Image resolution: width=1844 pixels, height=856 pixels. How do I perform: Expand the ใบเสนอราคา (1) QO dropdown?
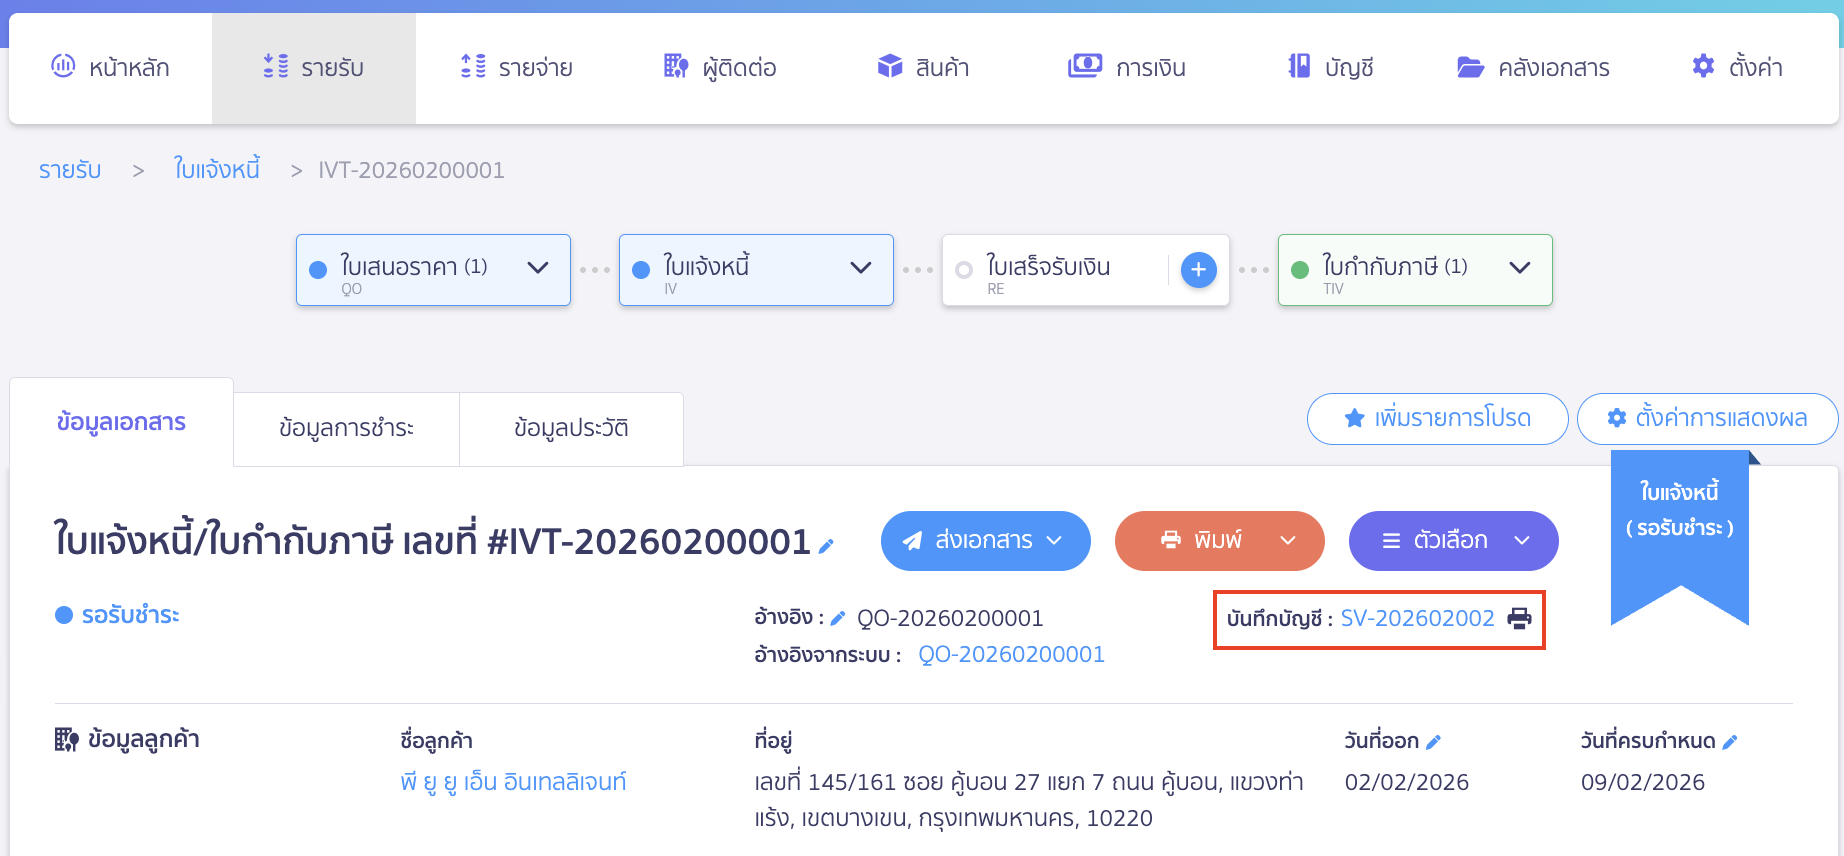click(538, 268)
